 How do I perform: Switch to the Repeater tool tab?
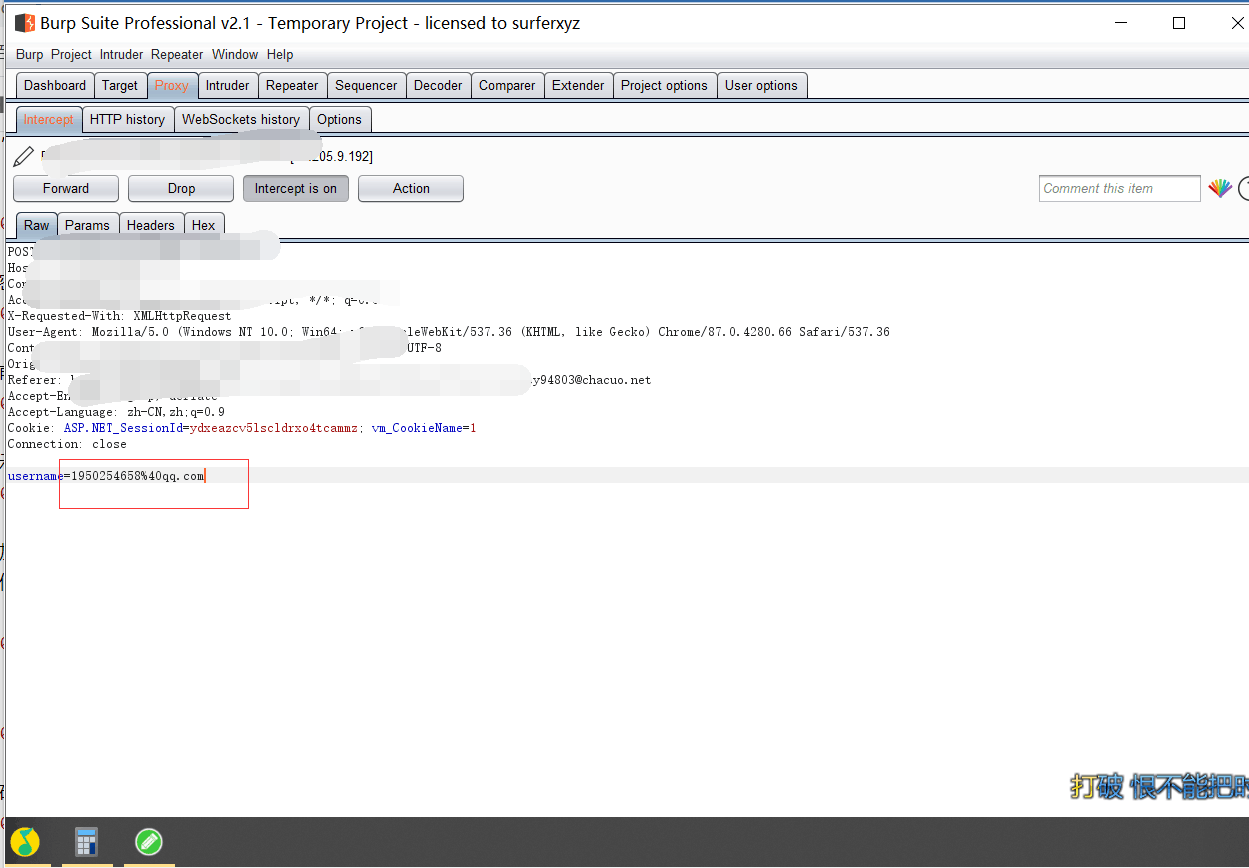[292, 85]
